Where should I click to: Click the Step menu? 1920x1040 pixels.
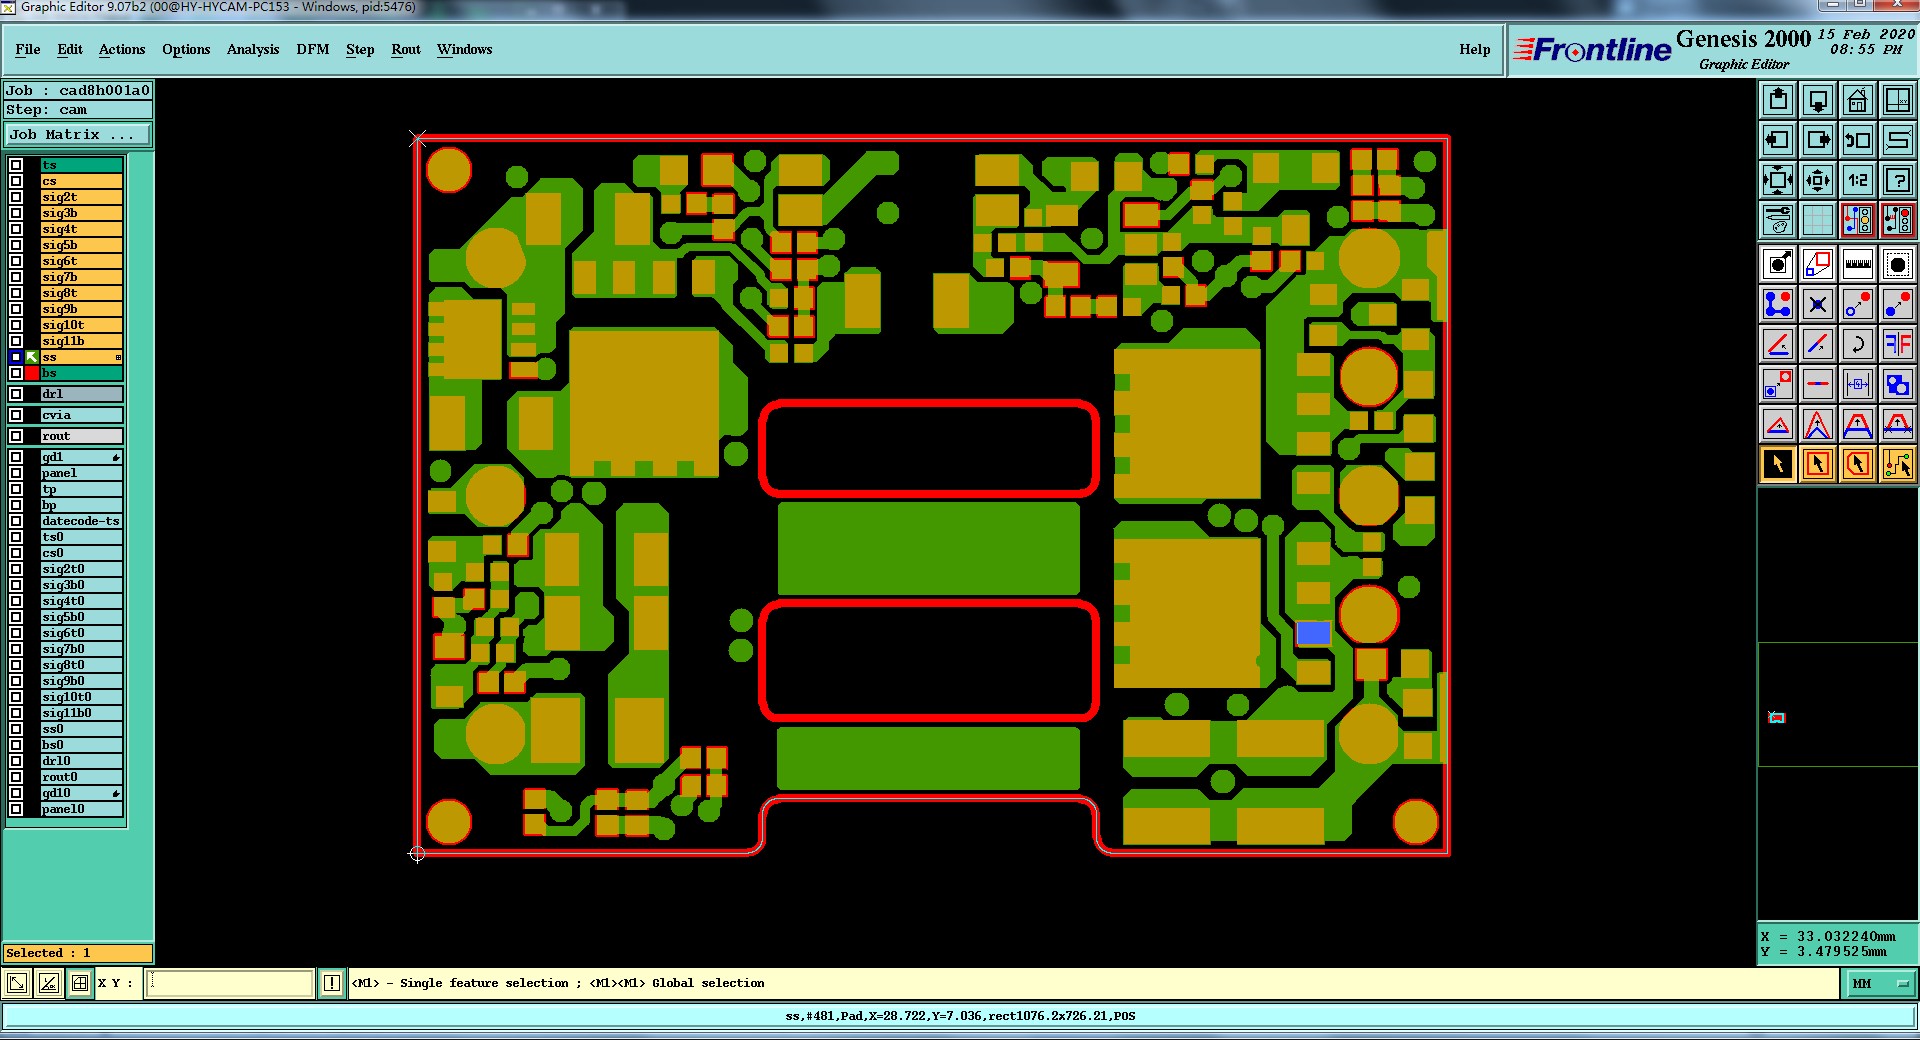click(360, 49)
